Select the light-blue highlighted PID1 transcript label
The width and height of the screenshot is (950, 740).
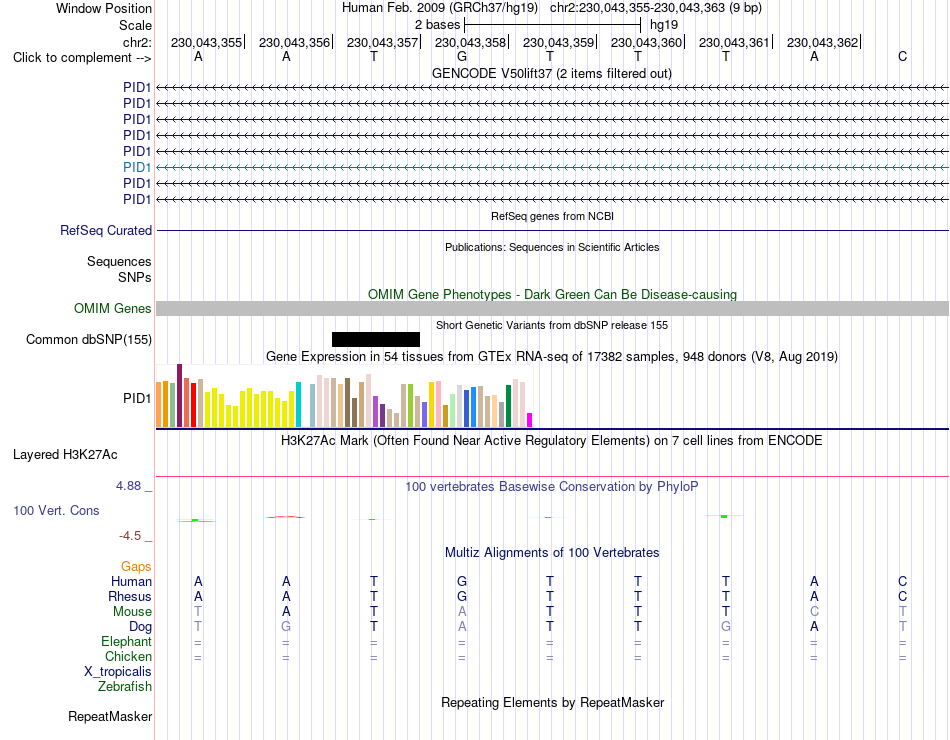pos(137,167)
